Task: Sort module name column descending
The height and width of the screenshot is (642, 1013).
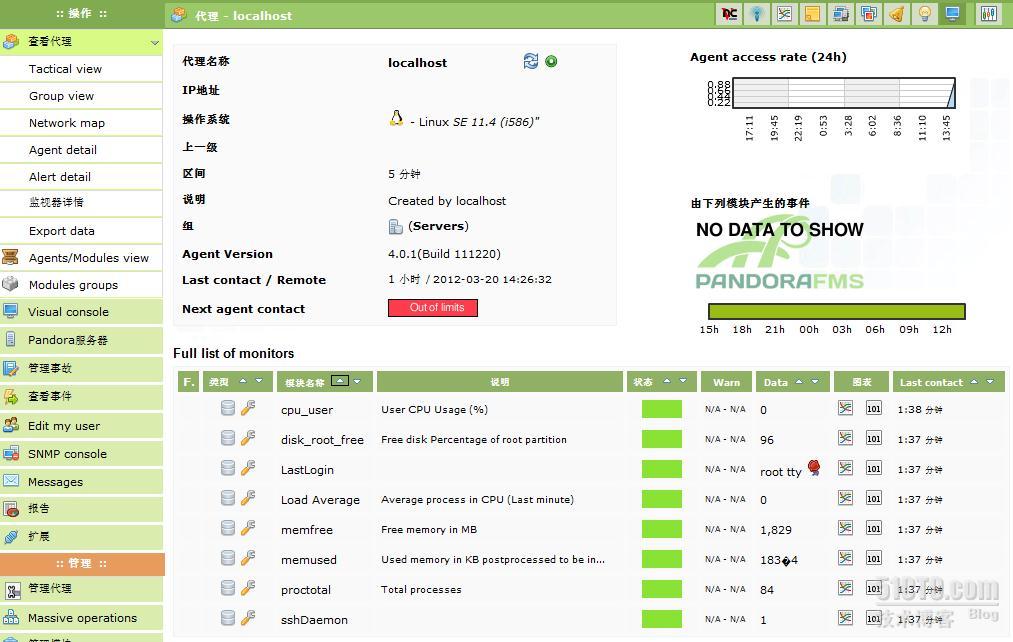Action: [x=357, y=381]
